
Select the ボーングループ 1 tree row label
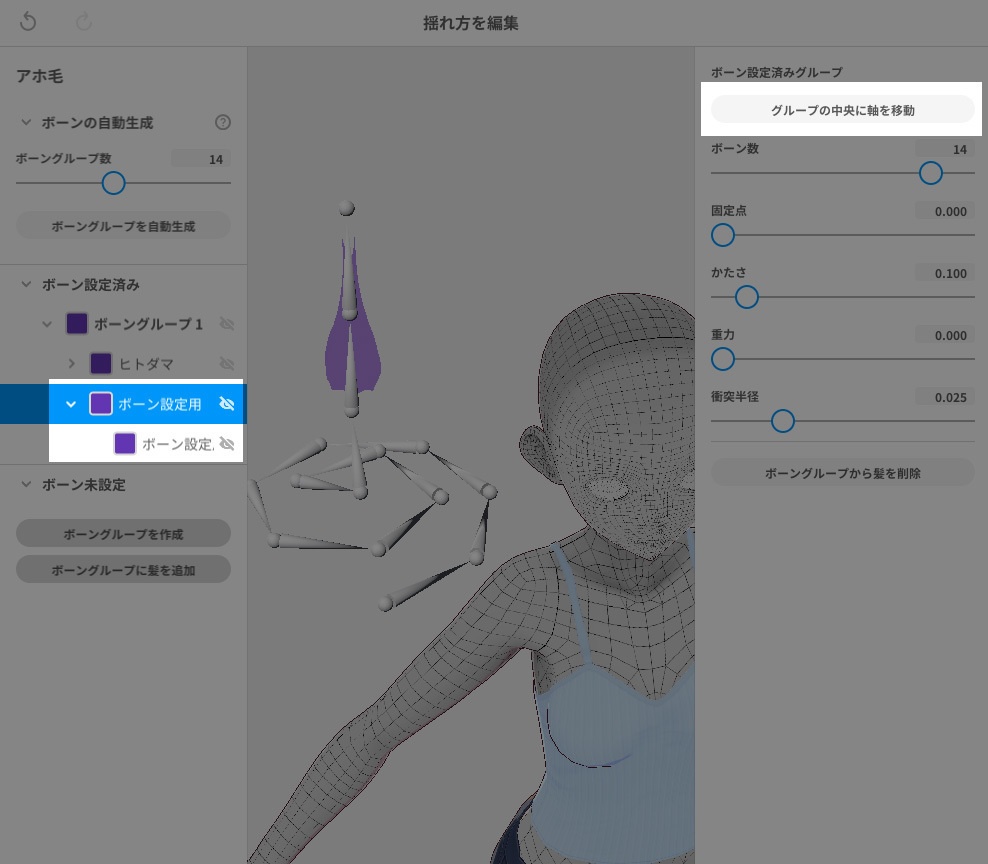click(149, 324)
